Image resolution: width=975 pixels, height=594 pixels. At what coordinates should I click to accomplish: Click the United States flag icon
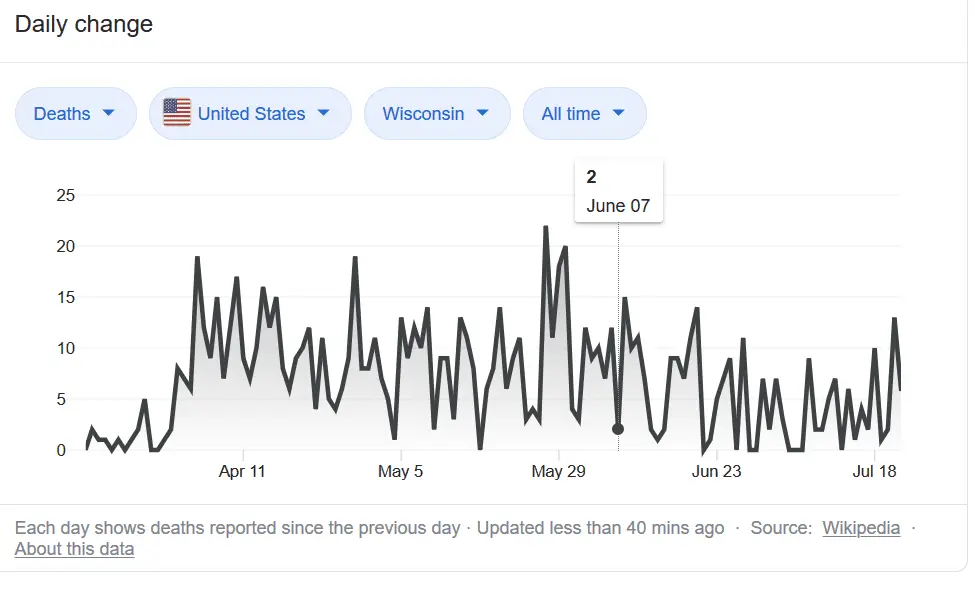177,113
